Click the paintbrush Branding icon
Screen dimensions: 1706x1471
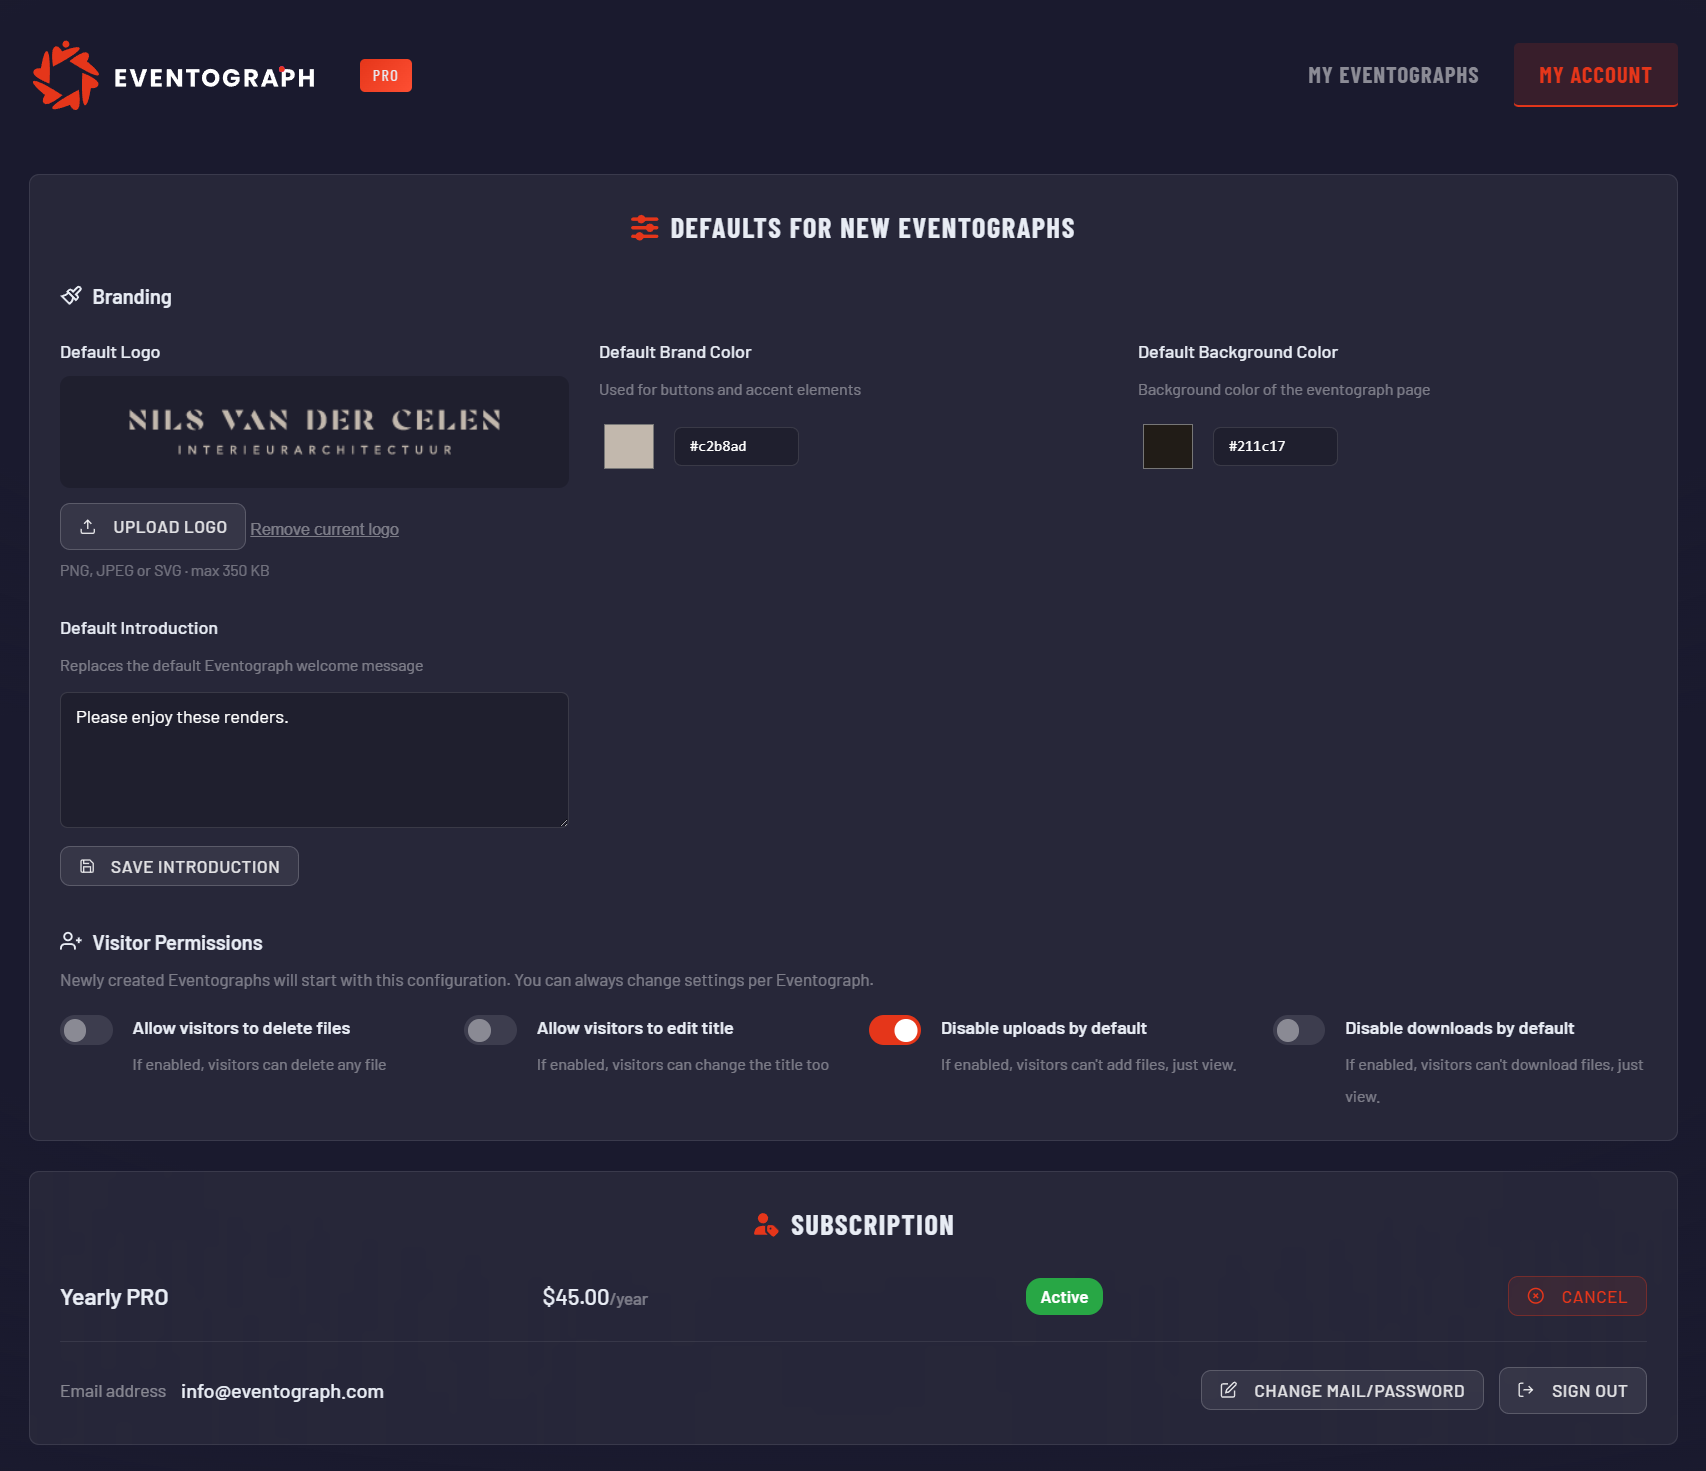click(71, 296)
